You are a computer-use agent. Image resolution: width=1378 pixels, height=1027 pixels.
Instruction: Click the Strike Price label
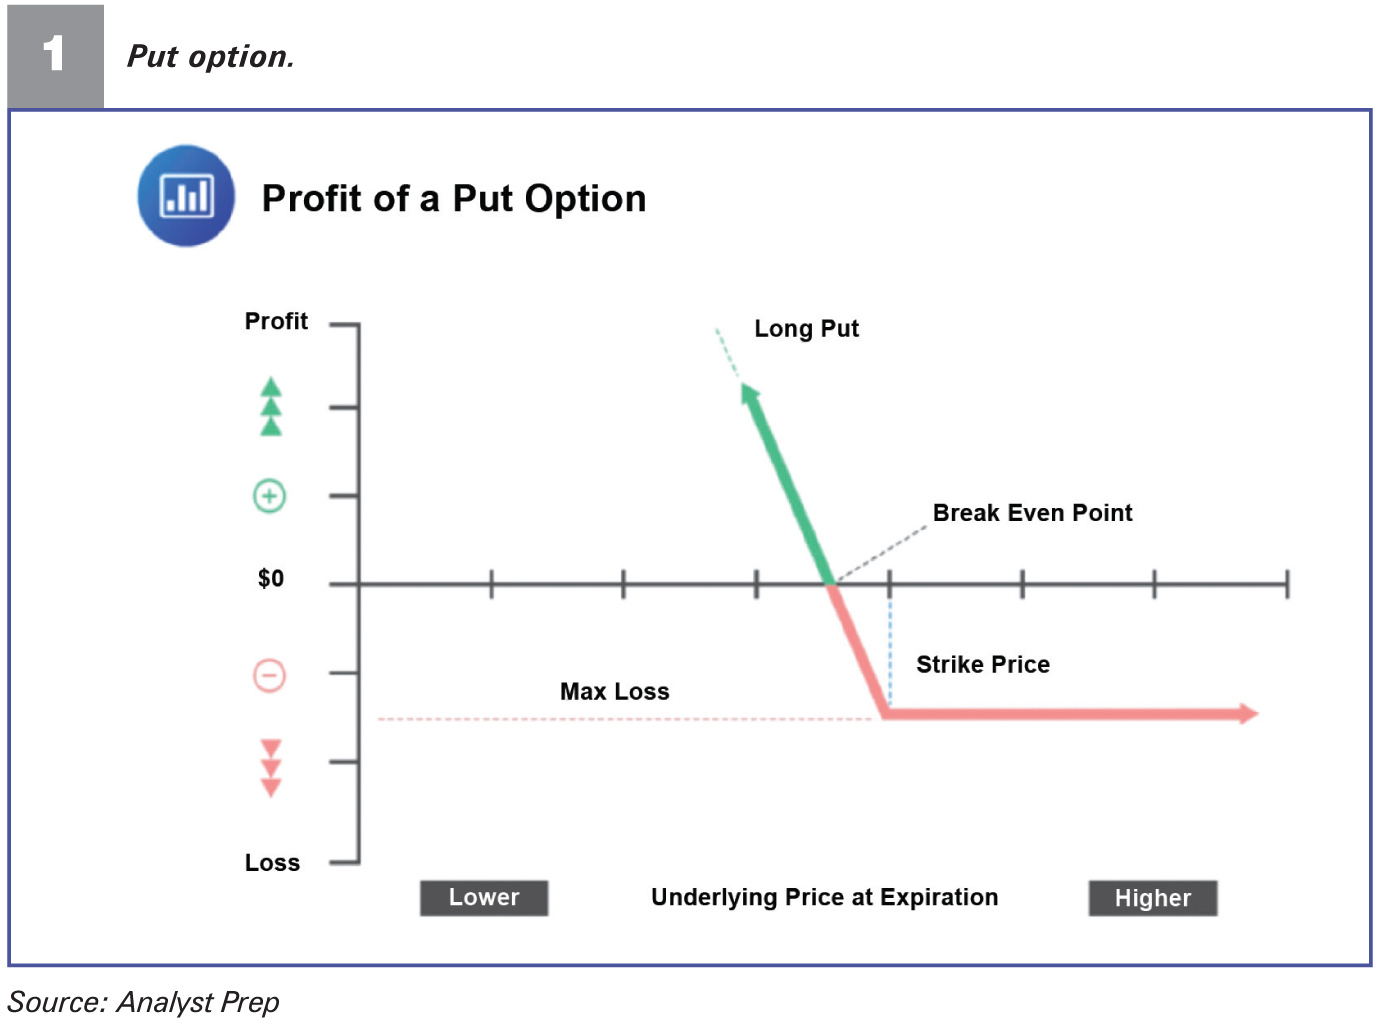point(983,665)
